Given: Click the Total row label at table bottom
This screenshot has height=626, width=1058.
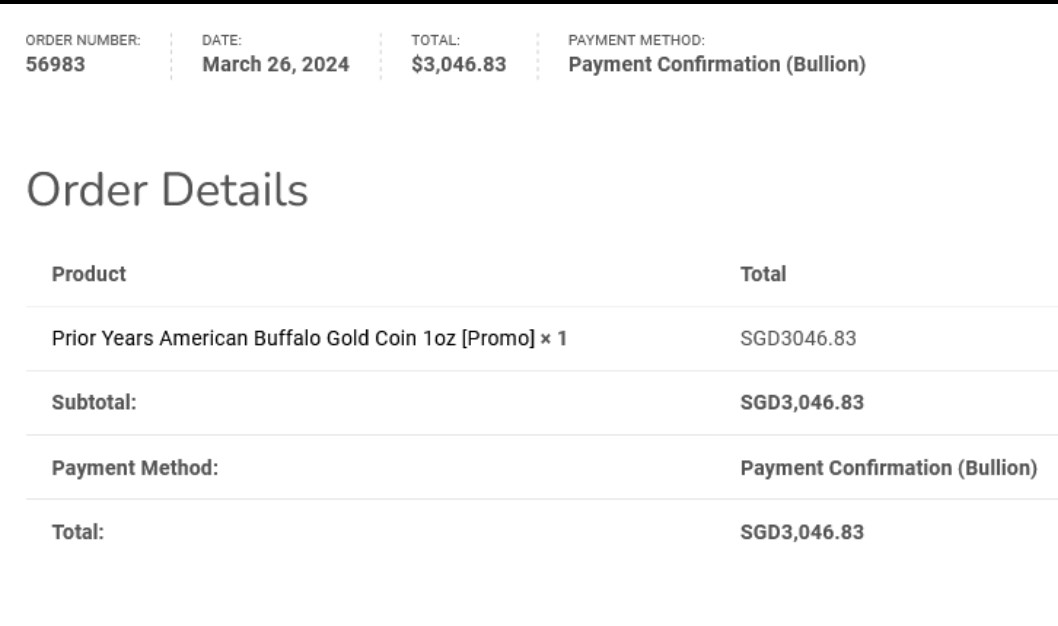Looking at the screenshot, I should click(78, 532).
